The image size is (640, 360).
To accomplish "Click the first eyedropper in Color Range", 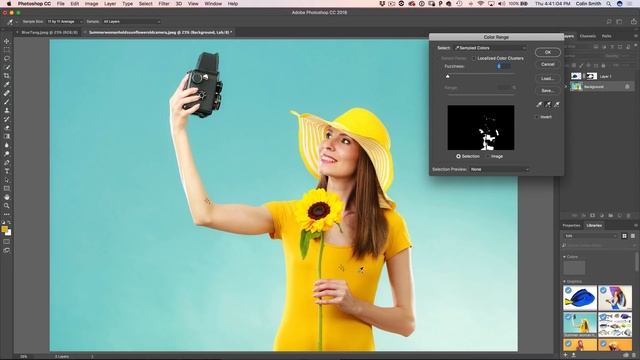I will (539, 104).
